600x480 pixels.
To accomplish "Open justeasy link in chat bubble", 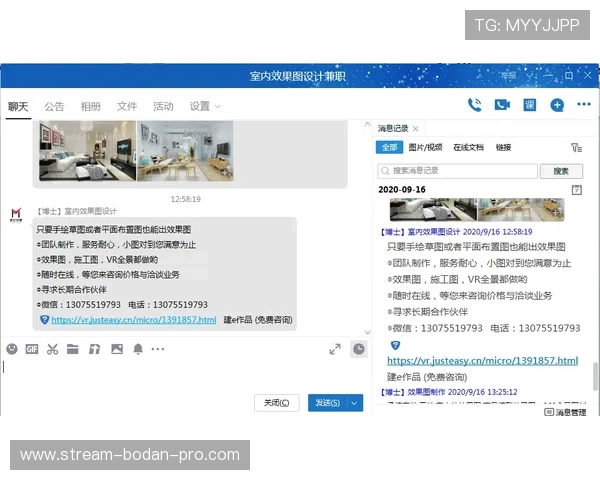I will (134, 320).
